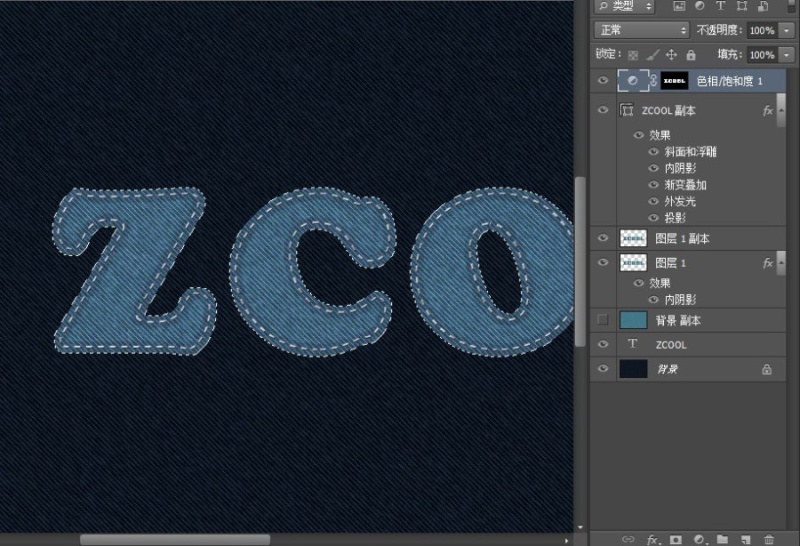Image resolution: width=800 pixels, height=546 pixels.
Task: Hide the 色相/饱和度 1 adjustment layer
Action: [x=602, y=80]
